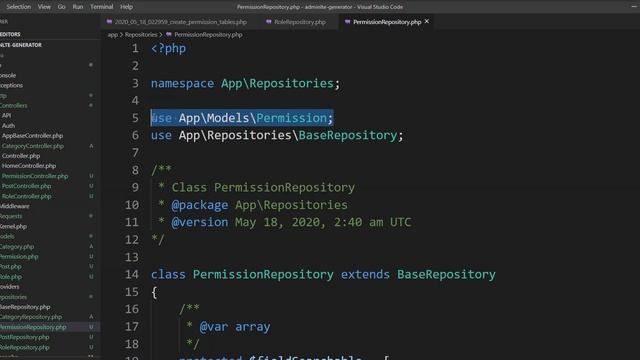Click line number 14 in gutter
This screenshot has width=640, height=360.
click(x=132, y=275)
